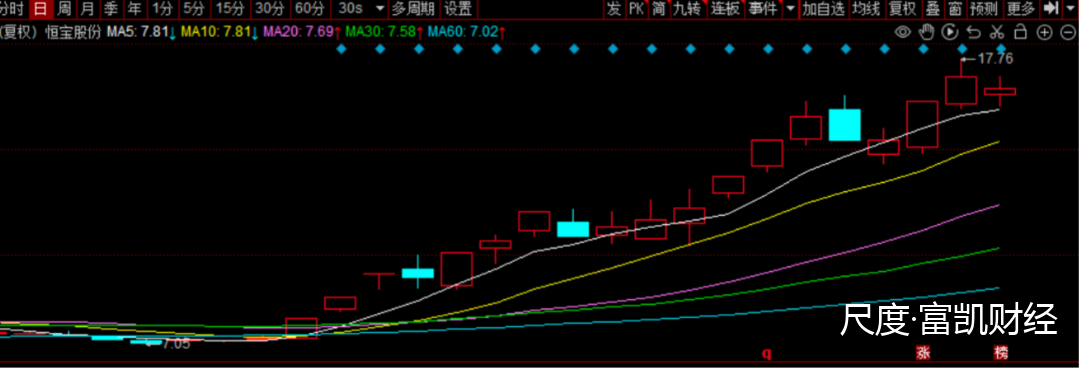Viewport: 1080px width, 370px height.
Task: Toggle 复权 price adjustment button
Action: click(x=903, y=9)
